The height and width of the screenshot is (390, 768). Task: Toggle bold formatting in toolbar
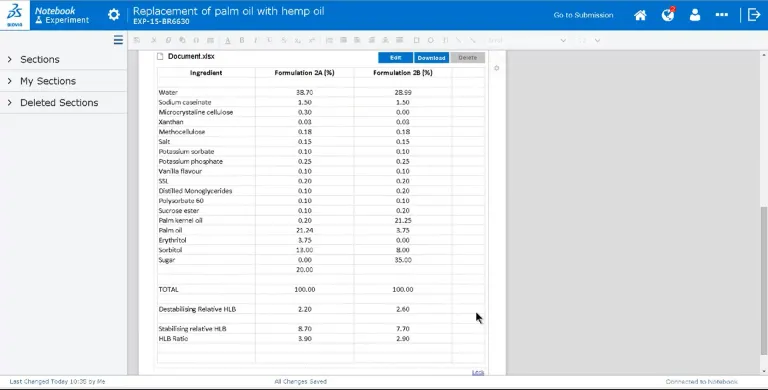point(241,40)
